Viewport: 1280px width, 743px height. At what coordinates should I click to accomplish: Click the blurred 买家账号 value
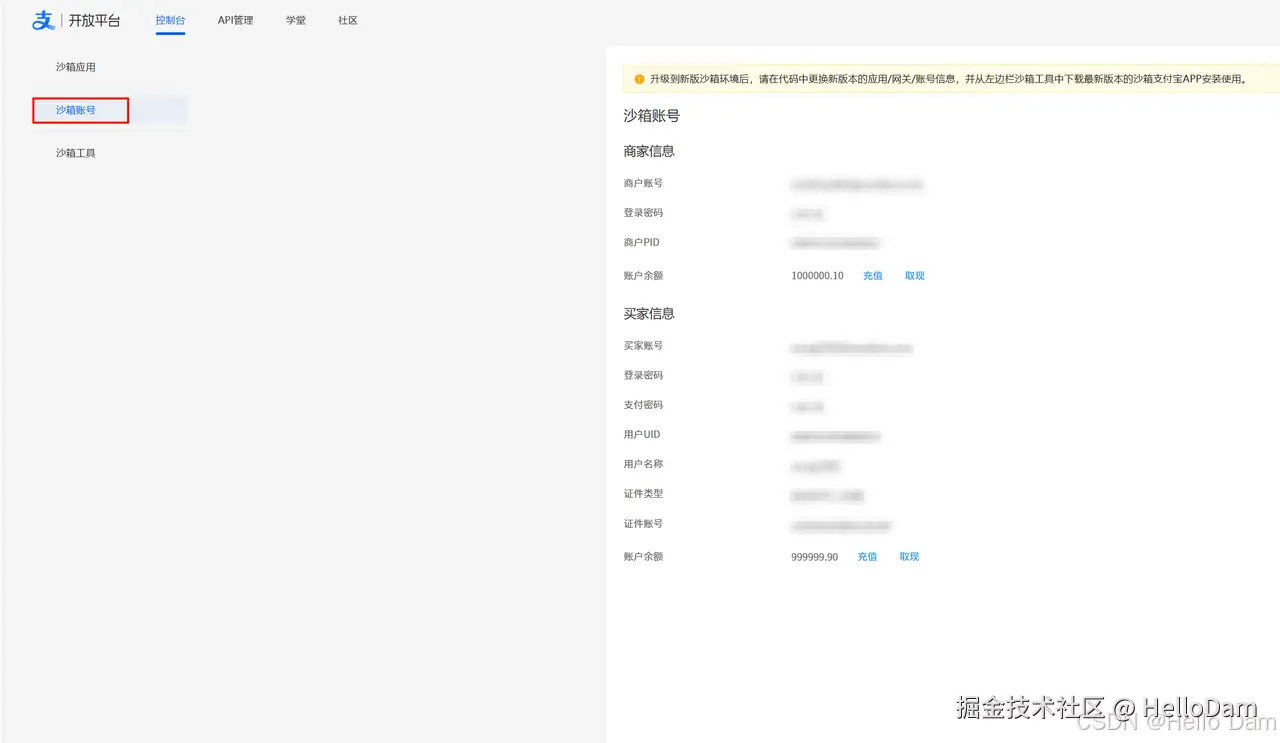click(851, 347)
